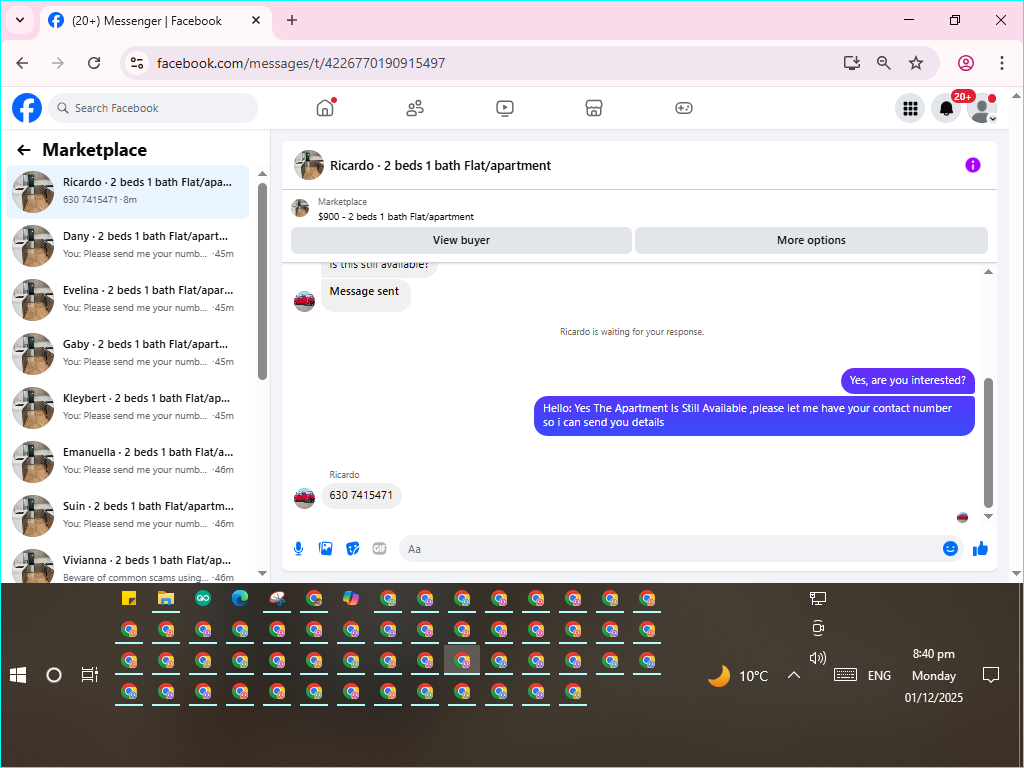The image size is (1024, 768).
Task: Open the Suin conversation
Action: 128,516
